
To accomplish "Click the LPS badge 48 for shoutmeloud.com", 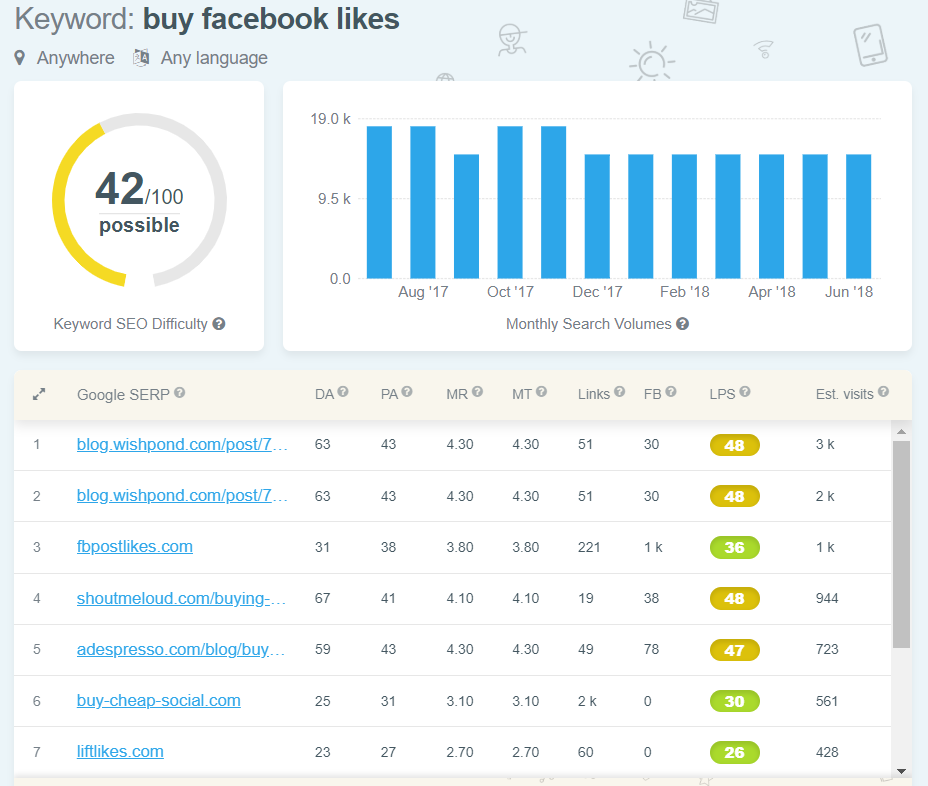I will click(x=734, y=598).
